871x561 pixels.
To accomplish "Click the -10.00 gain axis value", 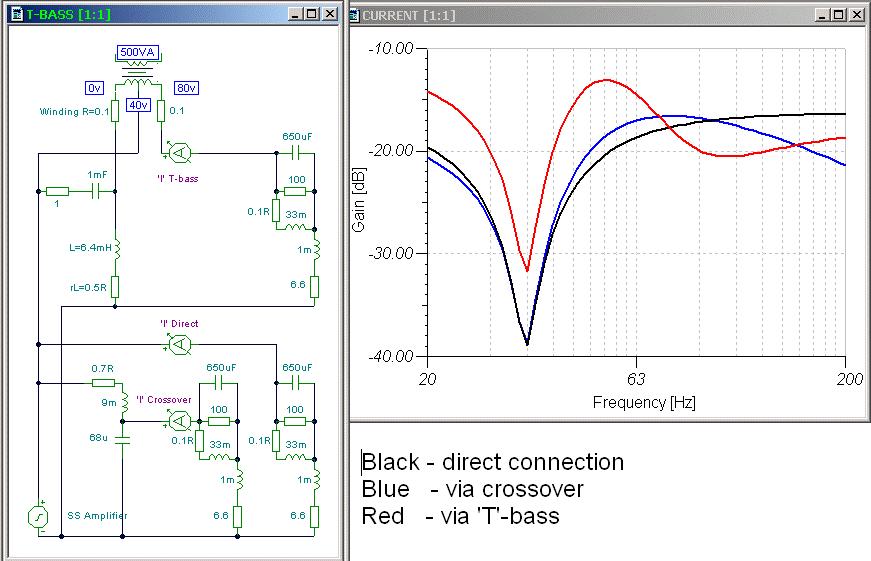I will pyautogui.click(x=392, y=49).
